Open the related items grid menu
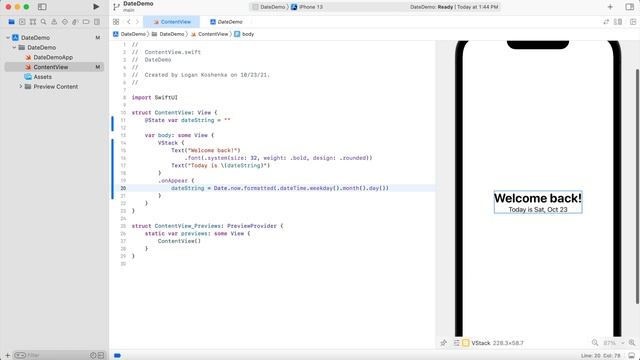 pos(116,22)
